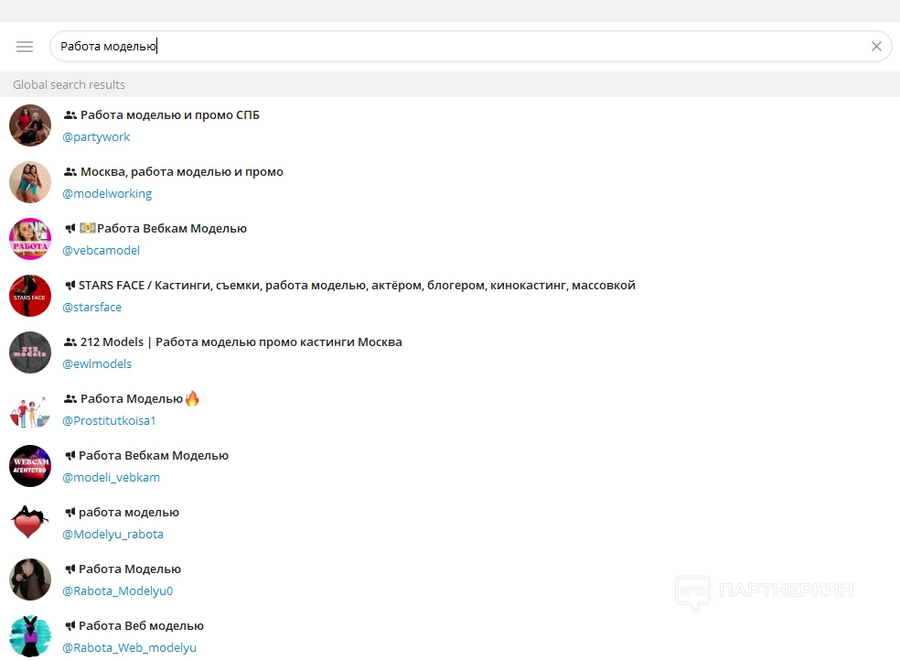
Task: Open the hamburger main menu
Action: click(25, 46)
